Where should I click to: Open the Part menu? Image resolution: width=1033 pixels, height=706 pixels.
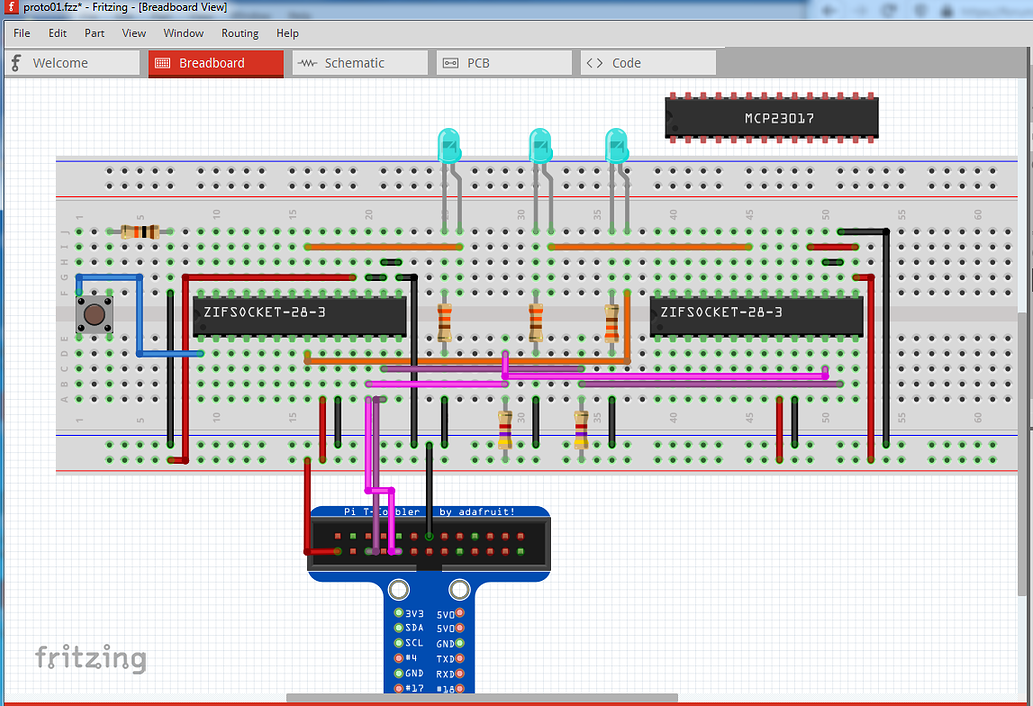click(94, 33)
